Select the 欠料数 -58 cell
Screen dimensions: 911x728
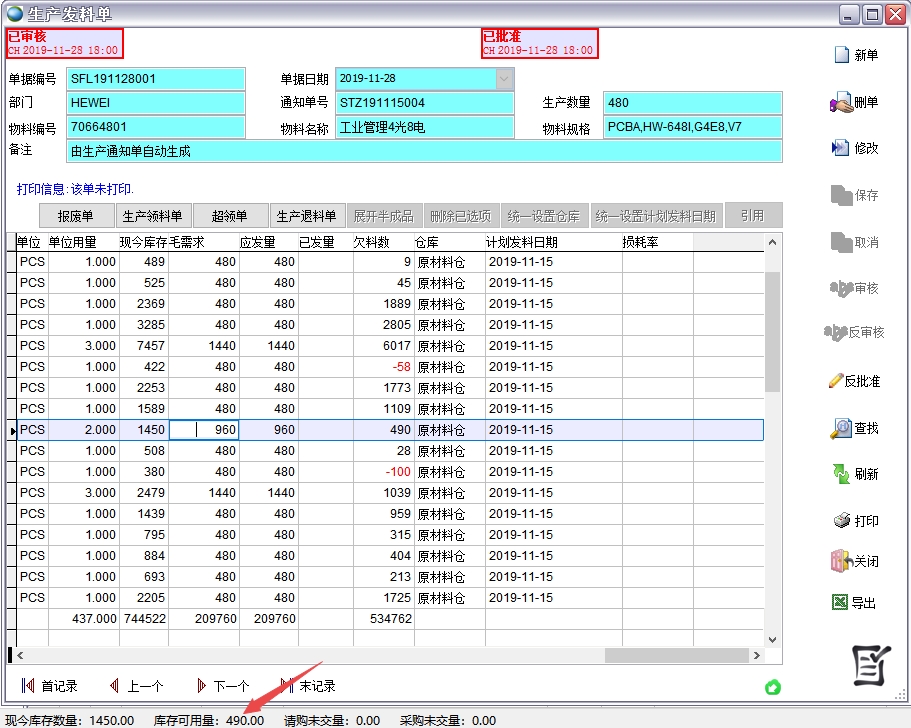pyautogui.click(x=384, y=367)
